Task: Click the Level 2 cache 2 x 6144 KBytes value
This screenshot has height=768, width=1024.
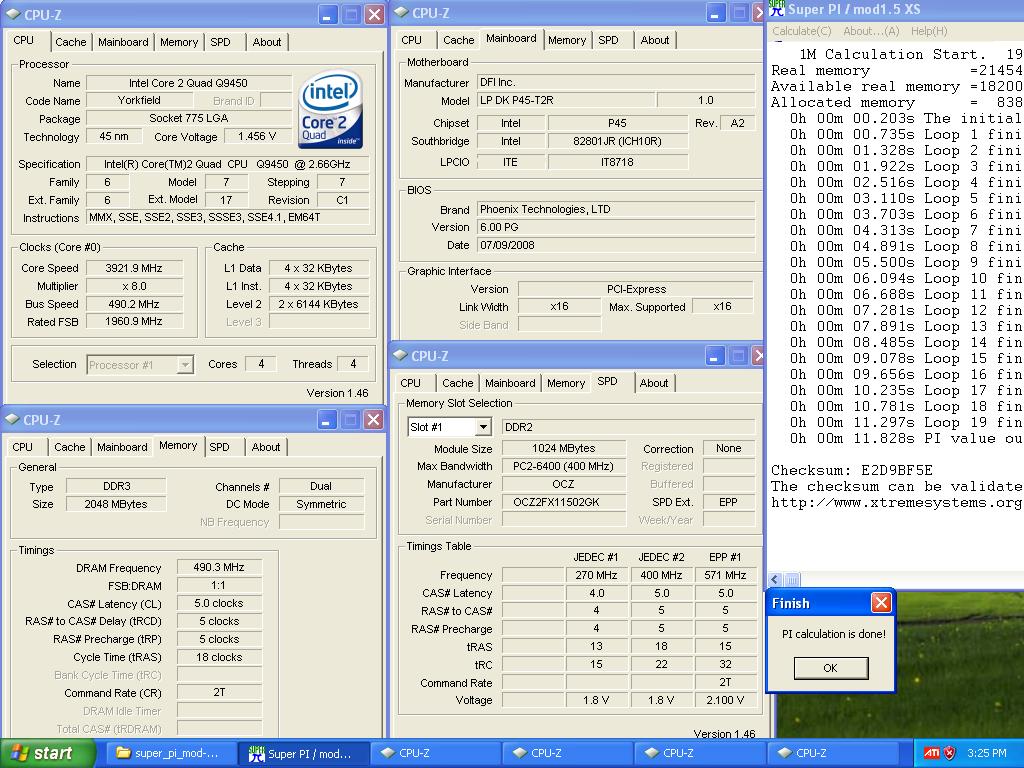Action: [x=318, y=304]
